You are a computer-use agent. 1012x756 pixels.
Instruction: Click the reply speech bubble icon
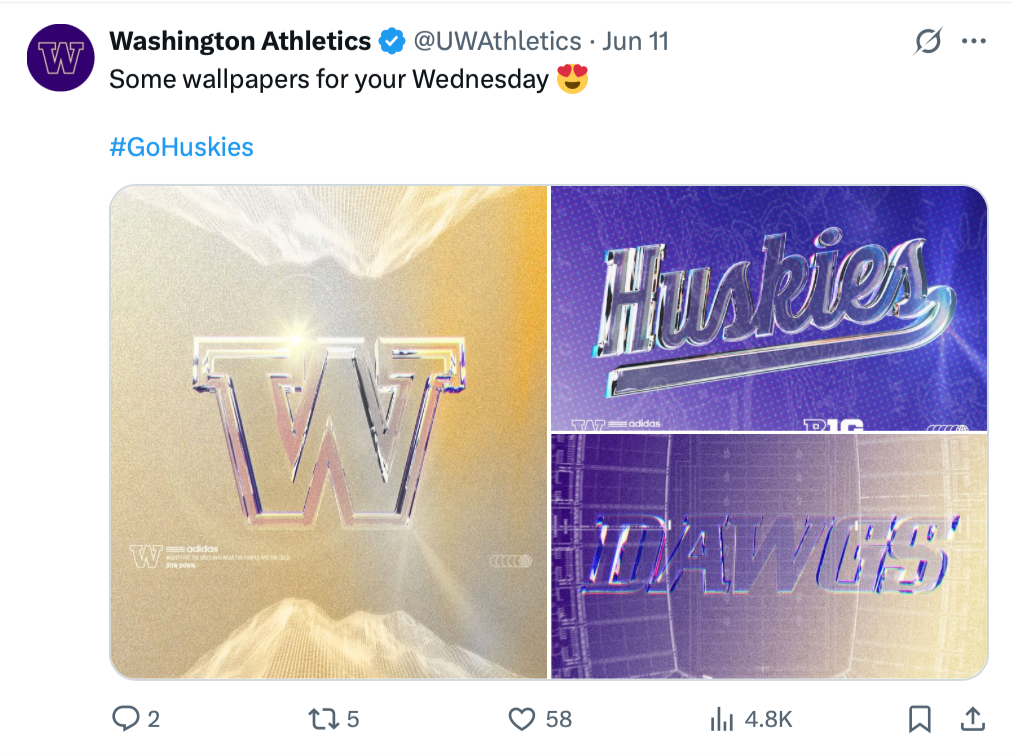click(125, 718)
